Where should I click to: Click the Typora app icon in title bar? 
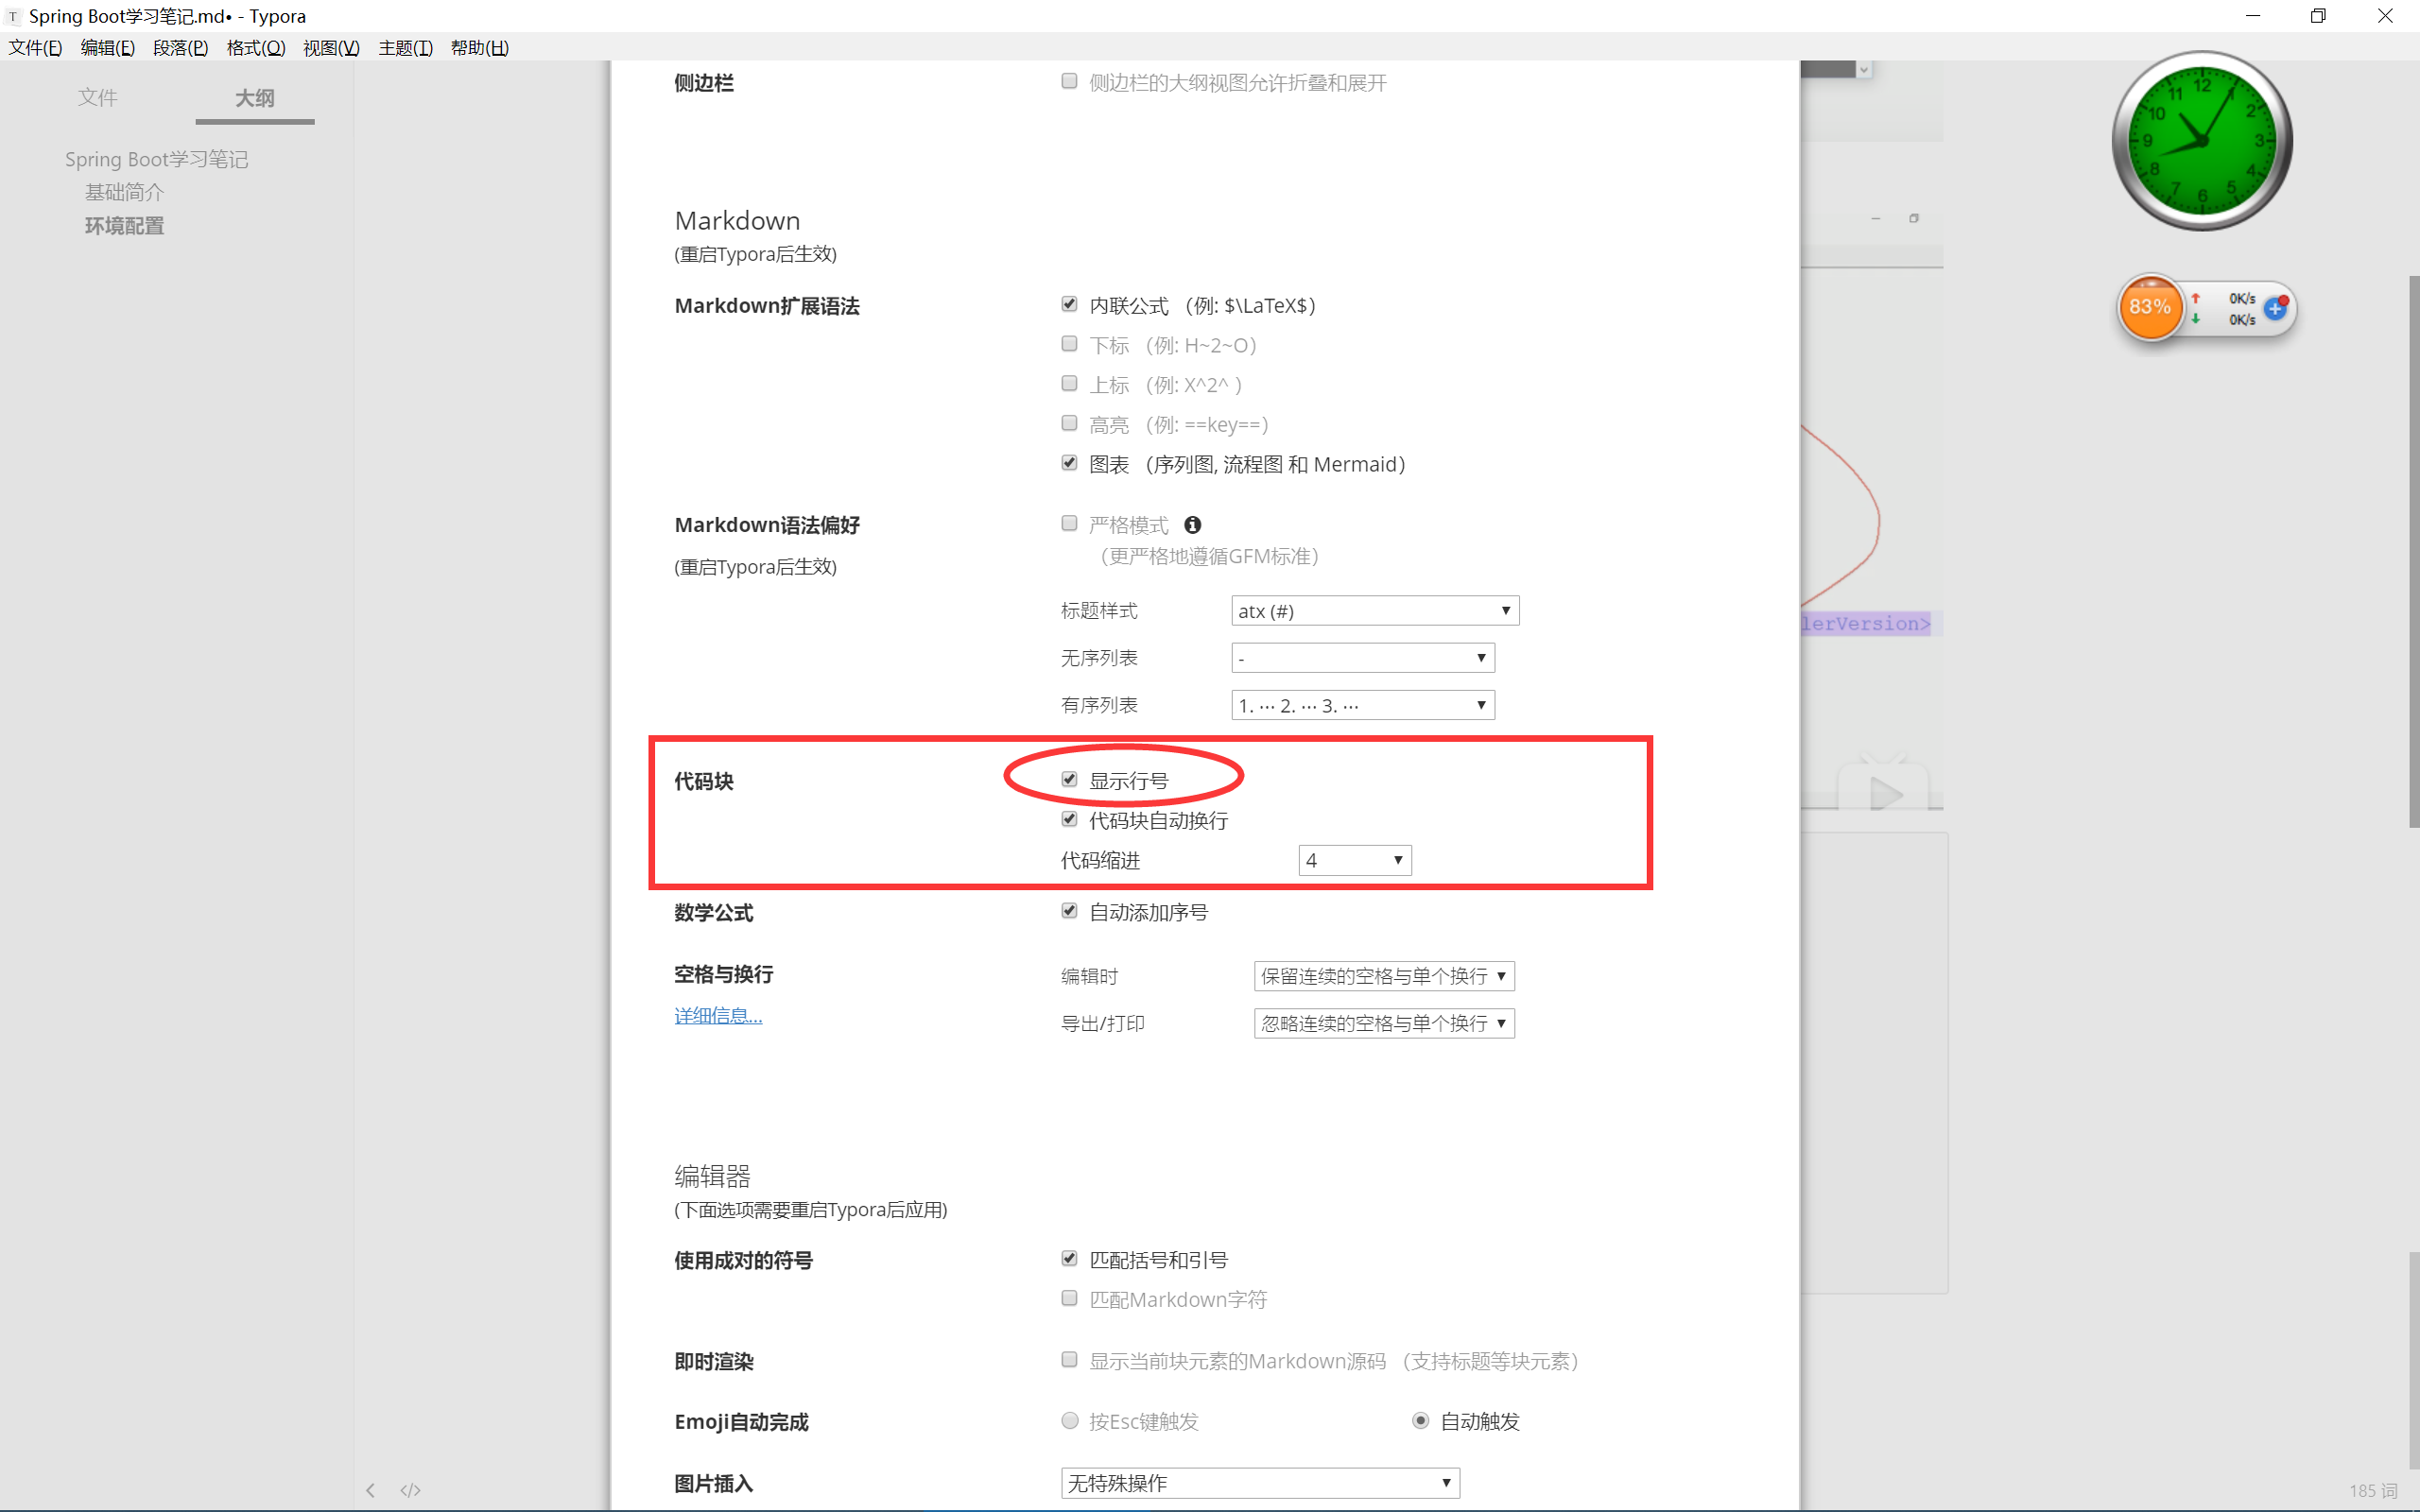point(13,16)
